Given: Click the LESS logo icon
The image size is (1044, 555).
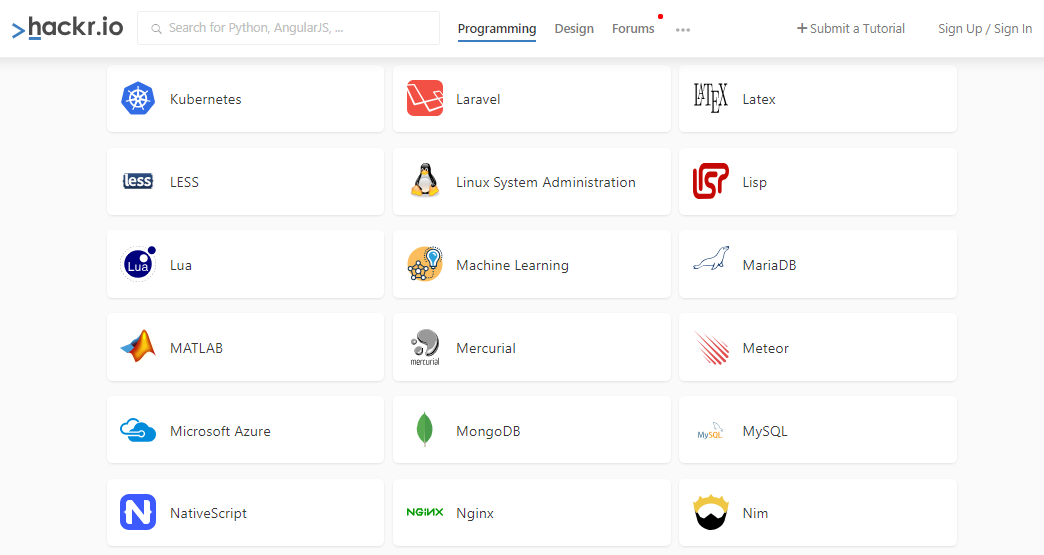Looking at the screenshot, I should [138, 181].
